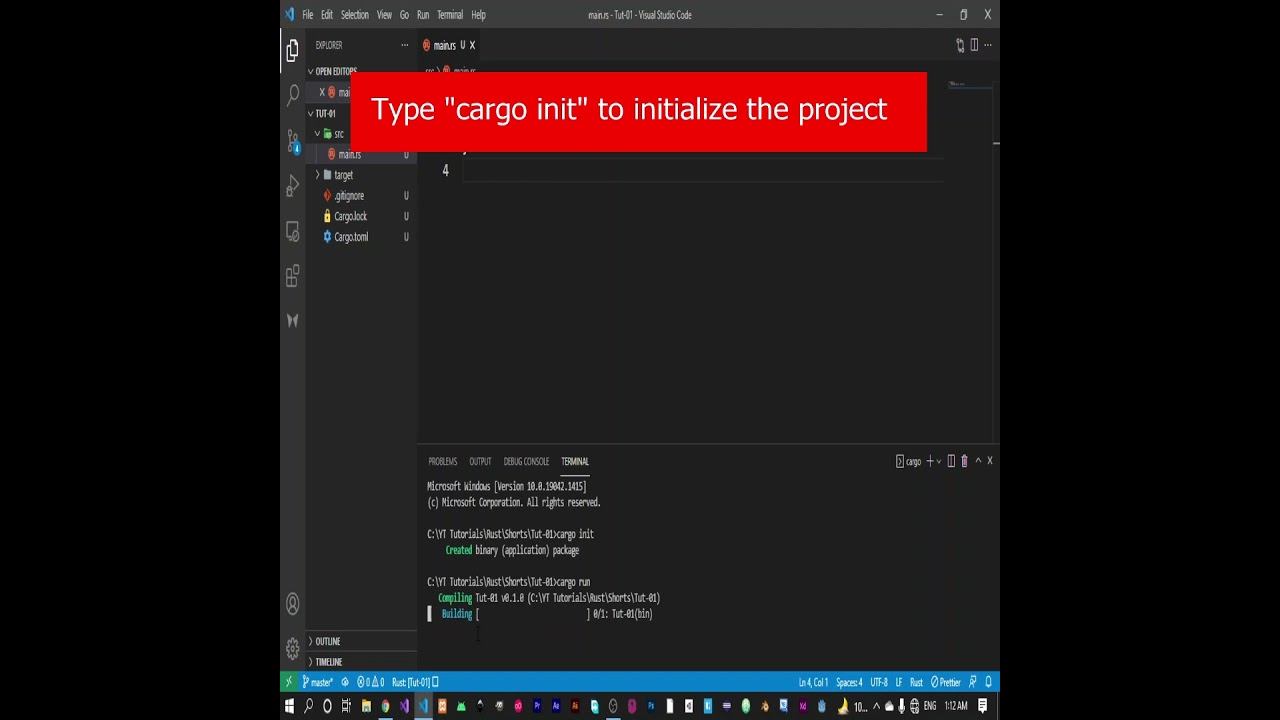Screen dimensions: 1280x720
Task: Kill terminal with trash icon
Action: pos(964,461)
